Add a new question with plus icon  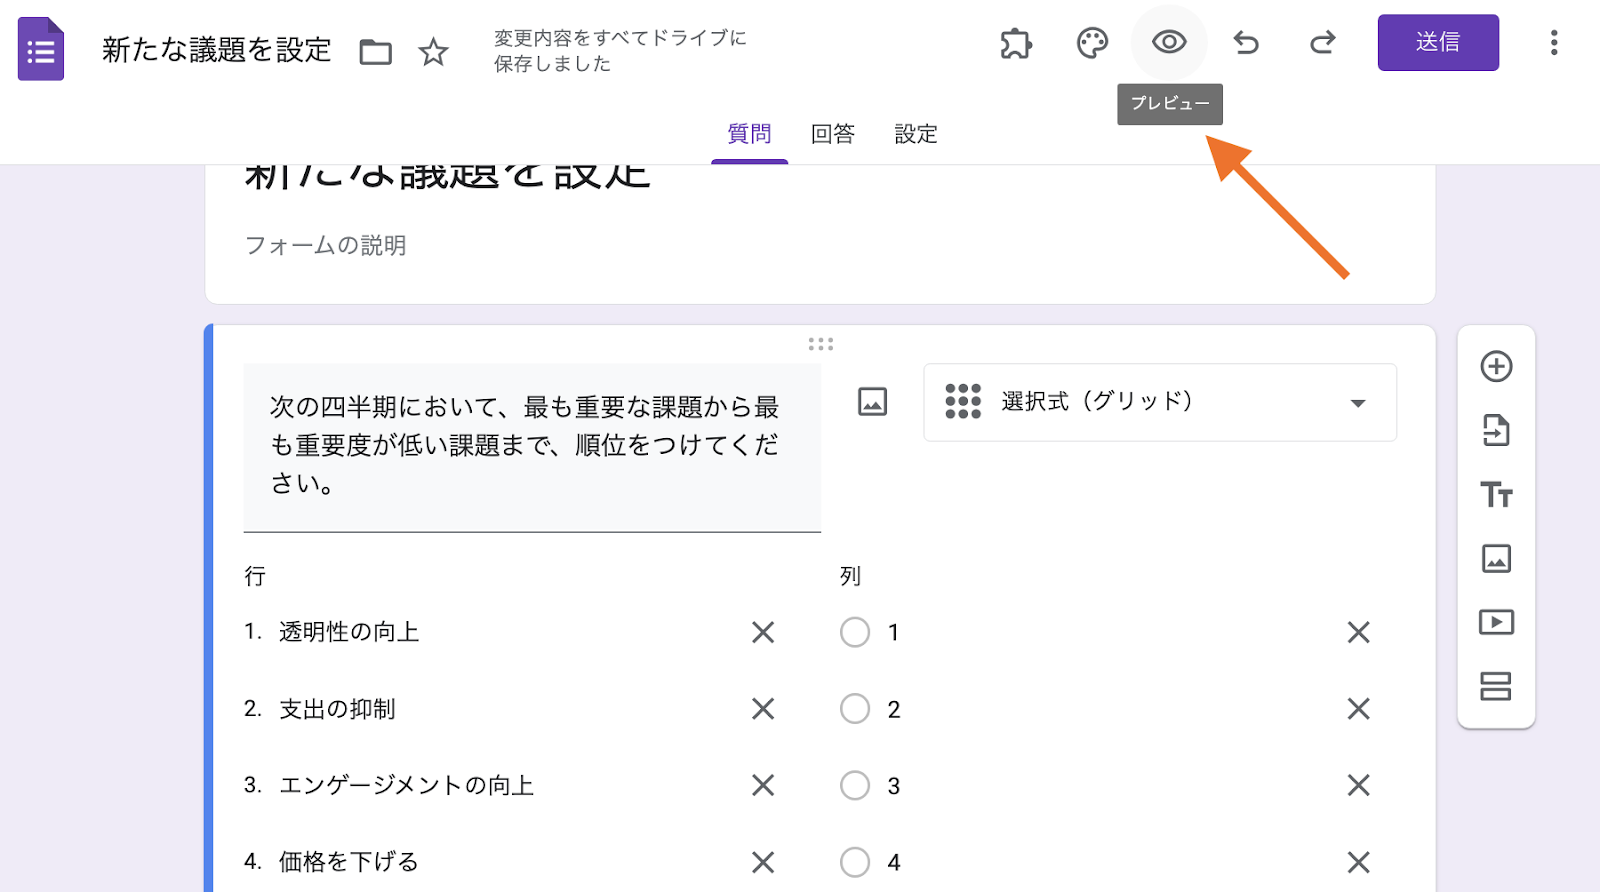point(1496,367)
